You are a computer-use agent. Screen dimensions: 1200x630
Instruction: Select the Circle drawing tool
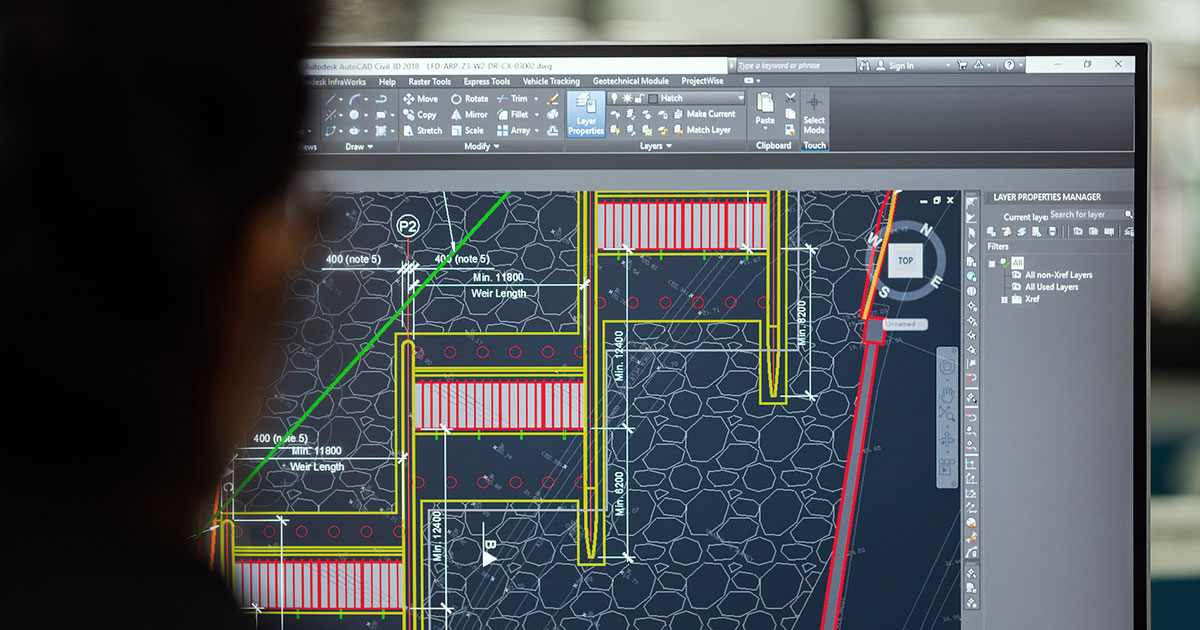(354, 115)
